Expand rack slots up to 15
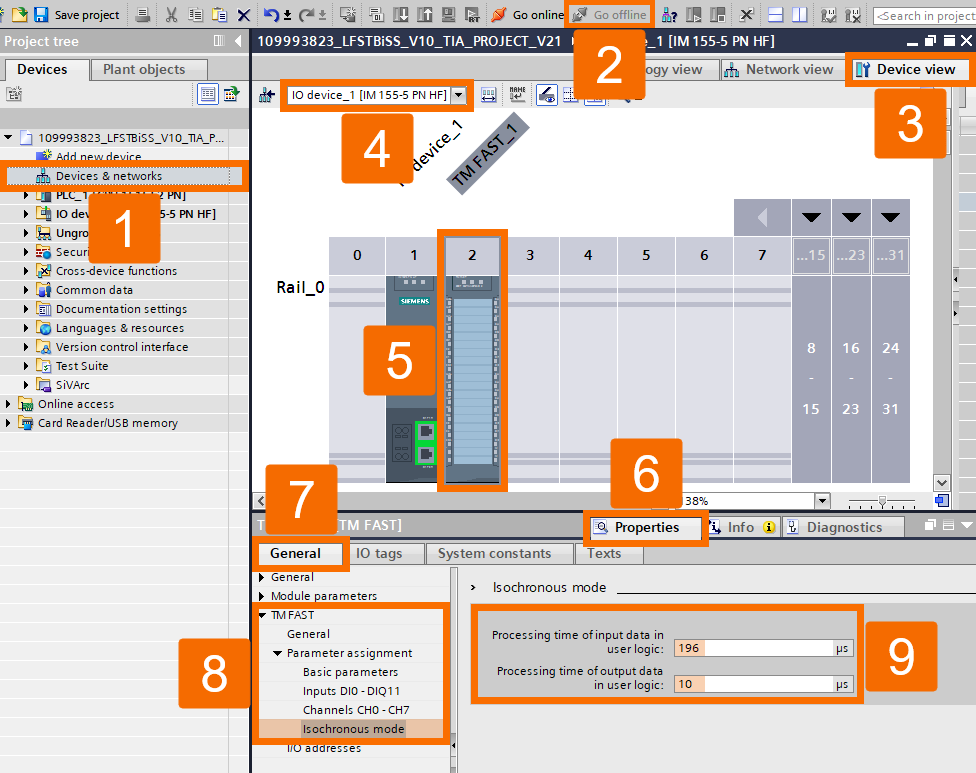Viewport: 976px width, 773px height. coord(811,218)
